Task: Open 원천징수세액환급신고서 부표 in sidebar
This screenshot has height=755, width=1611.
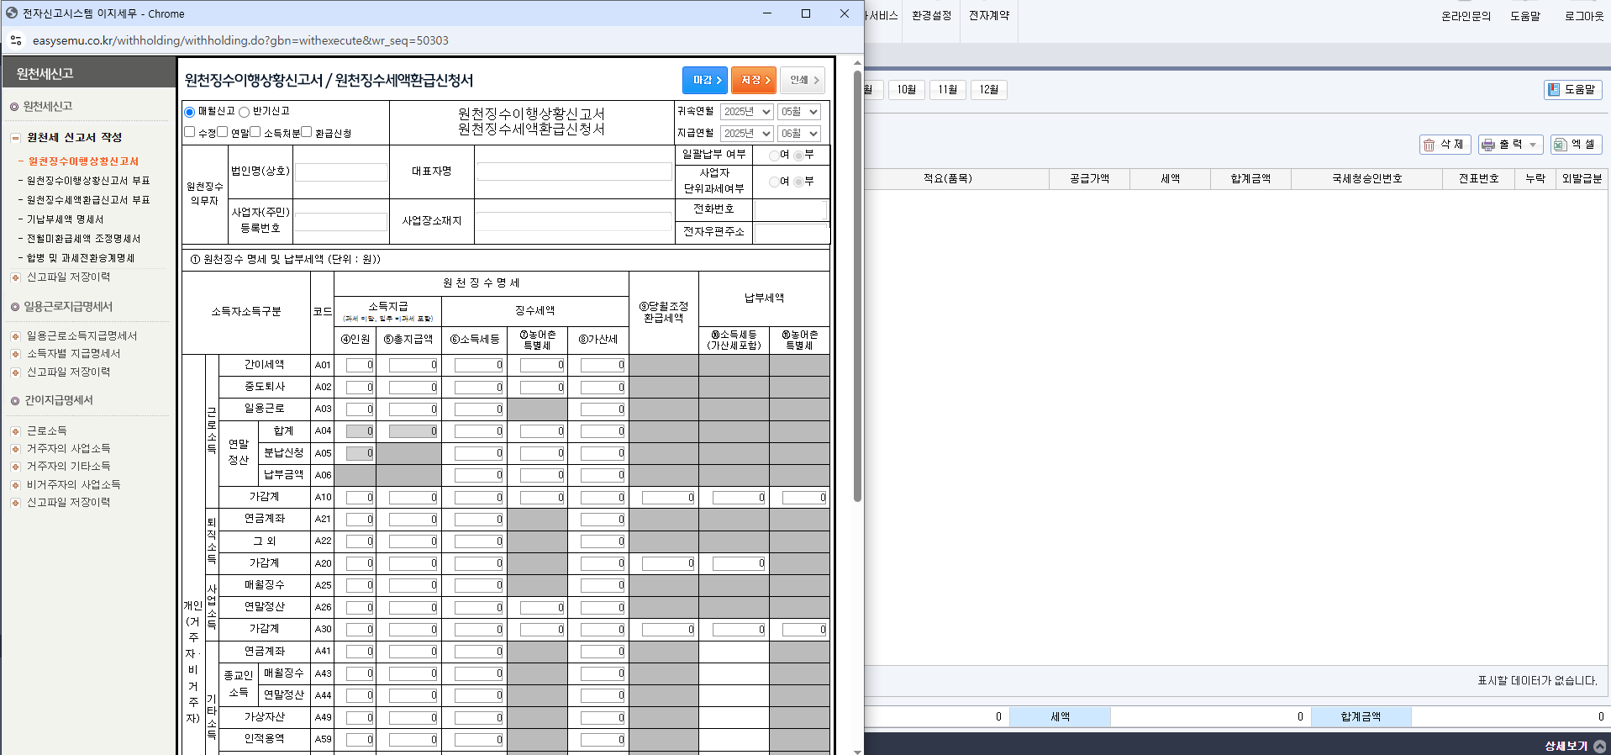Action: pyautogui.click(x=88, y=200)
